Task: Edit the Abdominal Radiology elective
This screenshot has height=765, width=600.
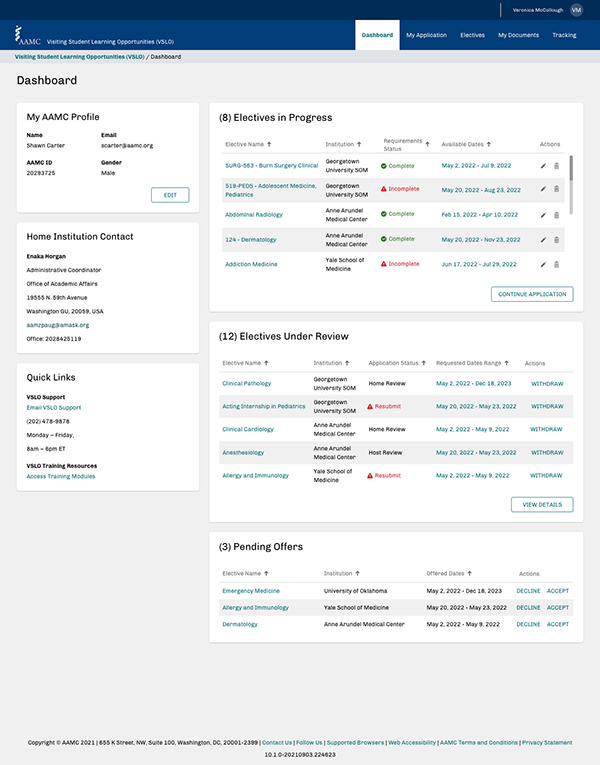Action: [x=543, y=215]
